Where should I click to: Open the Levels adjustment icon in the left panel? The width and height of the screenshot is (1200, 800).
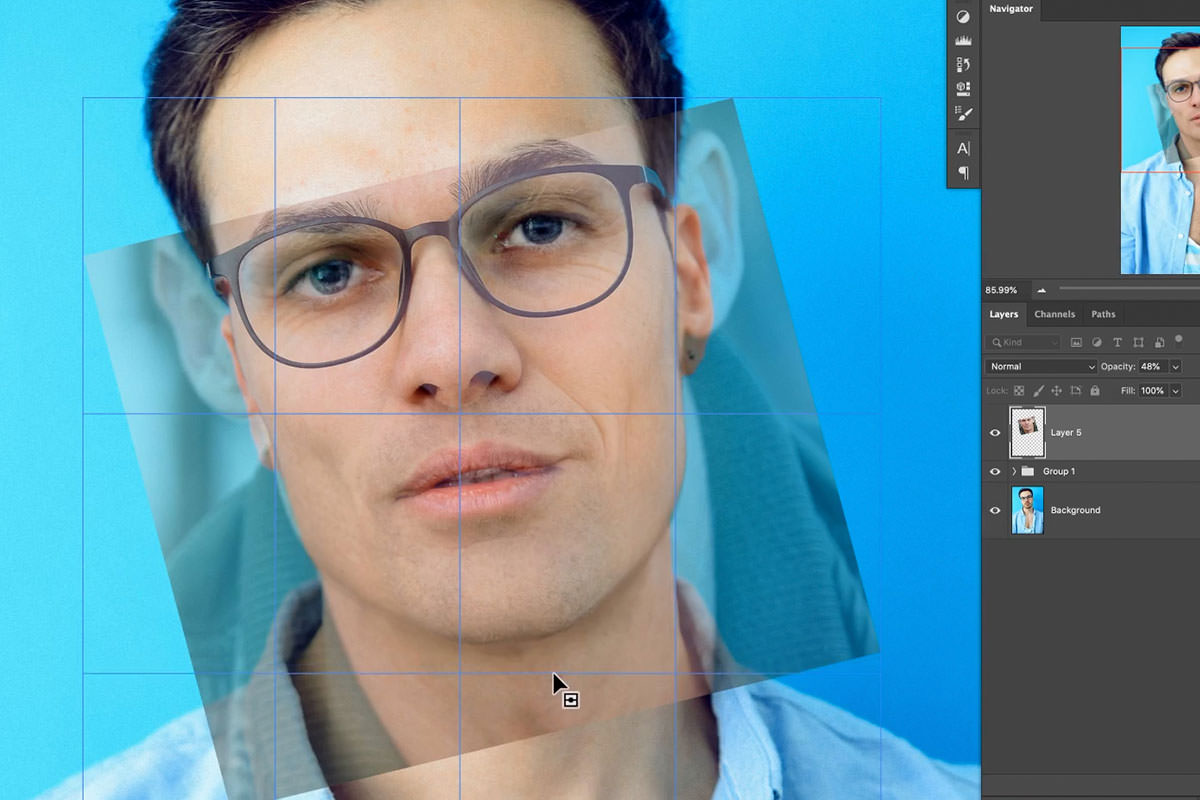click(x=963, y=38)
